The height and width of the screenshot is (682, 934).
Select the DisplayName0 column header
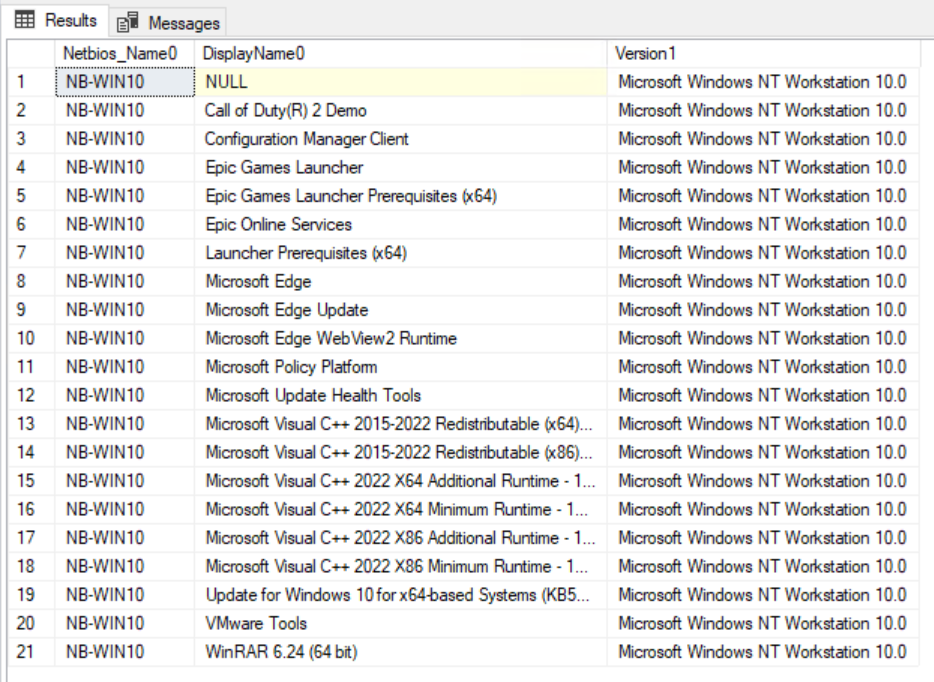(400, 54)
